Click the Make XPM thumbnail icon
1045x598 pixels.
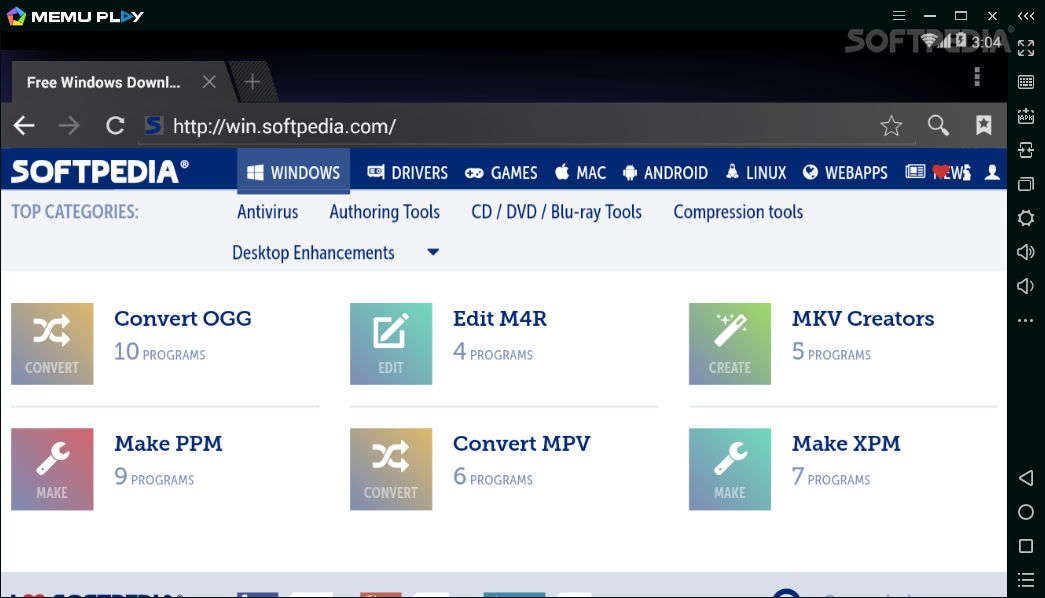pyautogui.click(x=730, y=469)
